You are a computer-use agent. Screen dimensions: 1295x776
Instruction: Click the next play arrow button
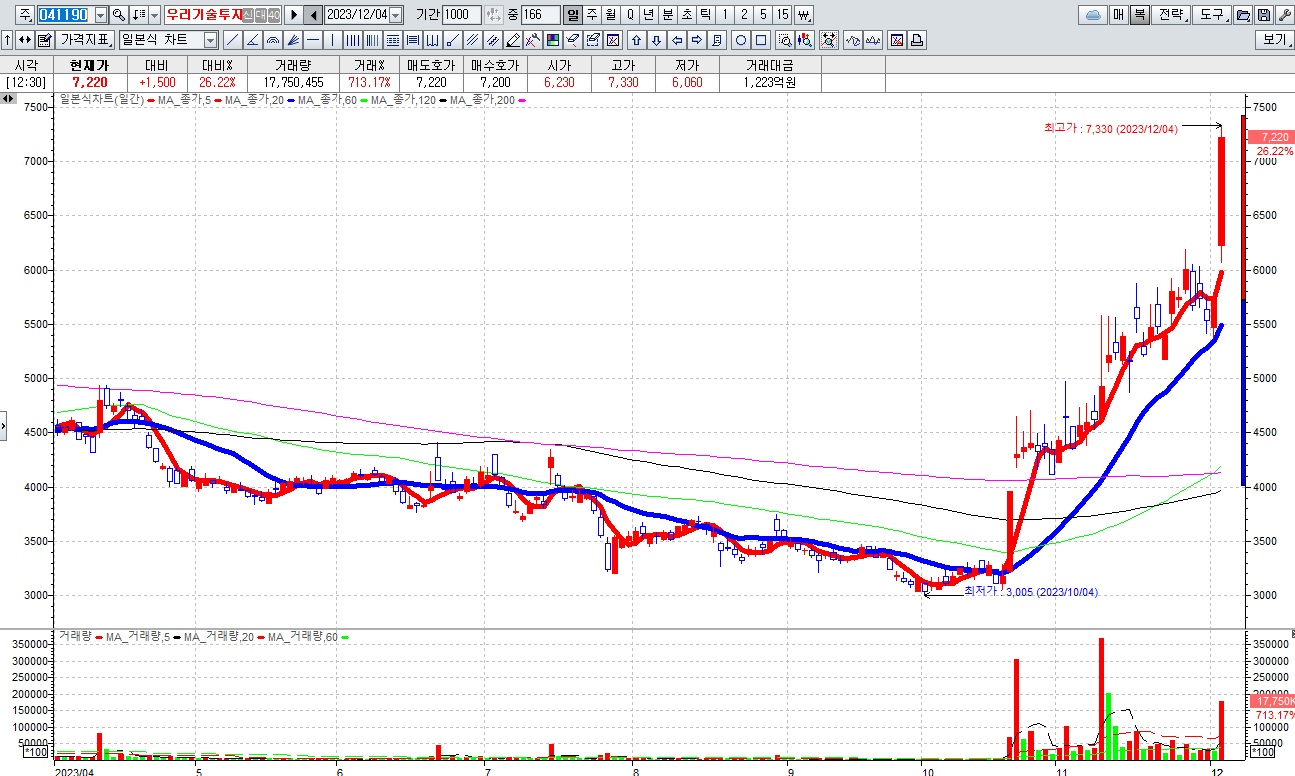point(294,15)
